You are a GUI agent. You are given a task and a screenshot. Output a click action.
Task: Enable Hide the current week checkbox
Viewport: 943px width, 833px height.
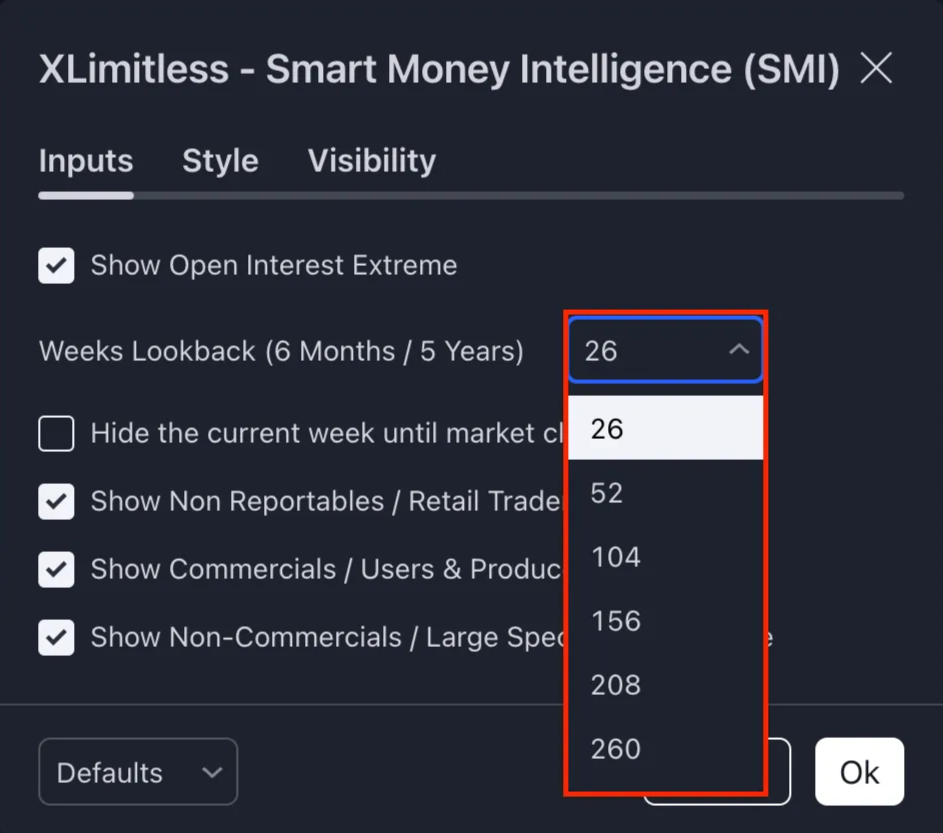tap(57, 434)
